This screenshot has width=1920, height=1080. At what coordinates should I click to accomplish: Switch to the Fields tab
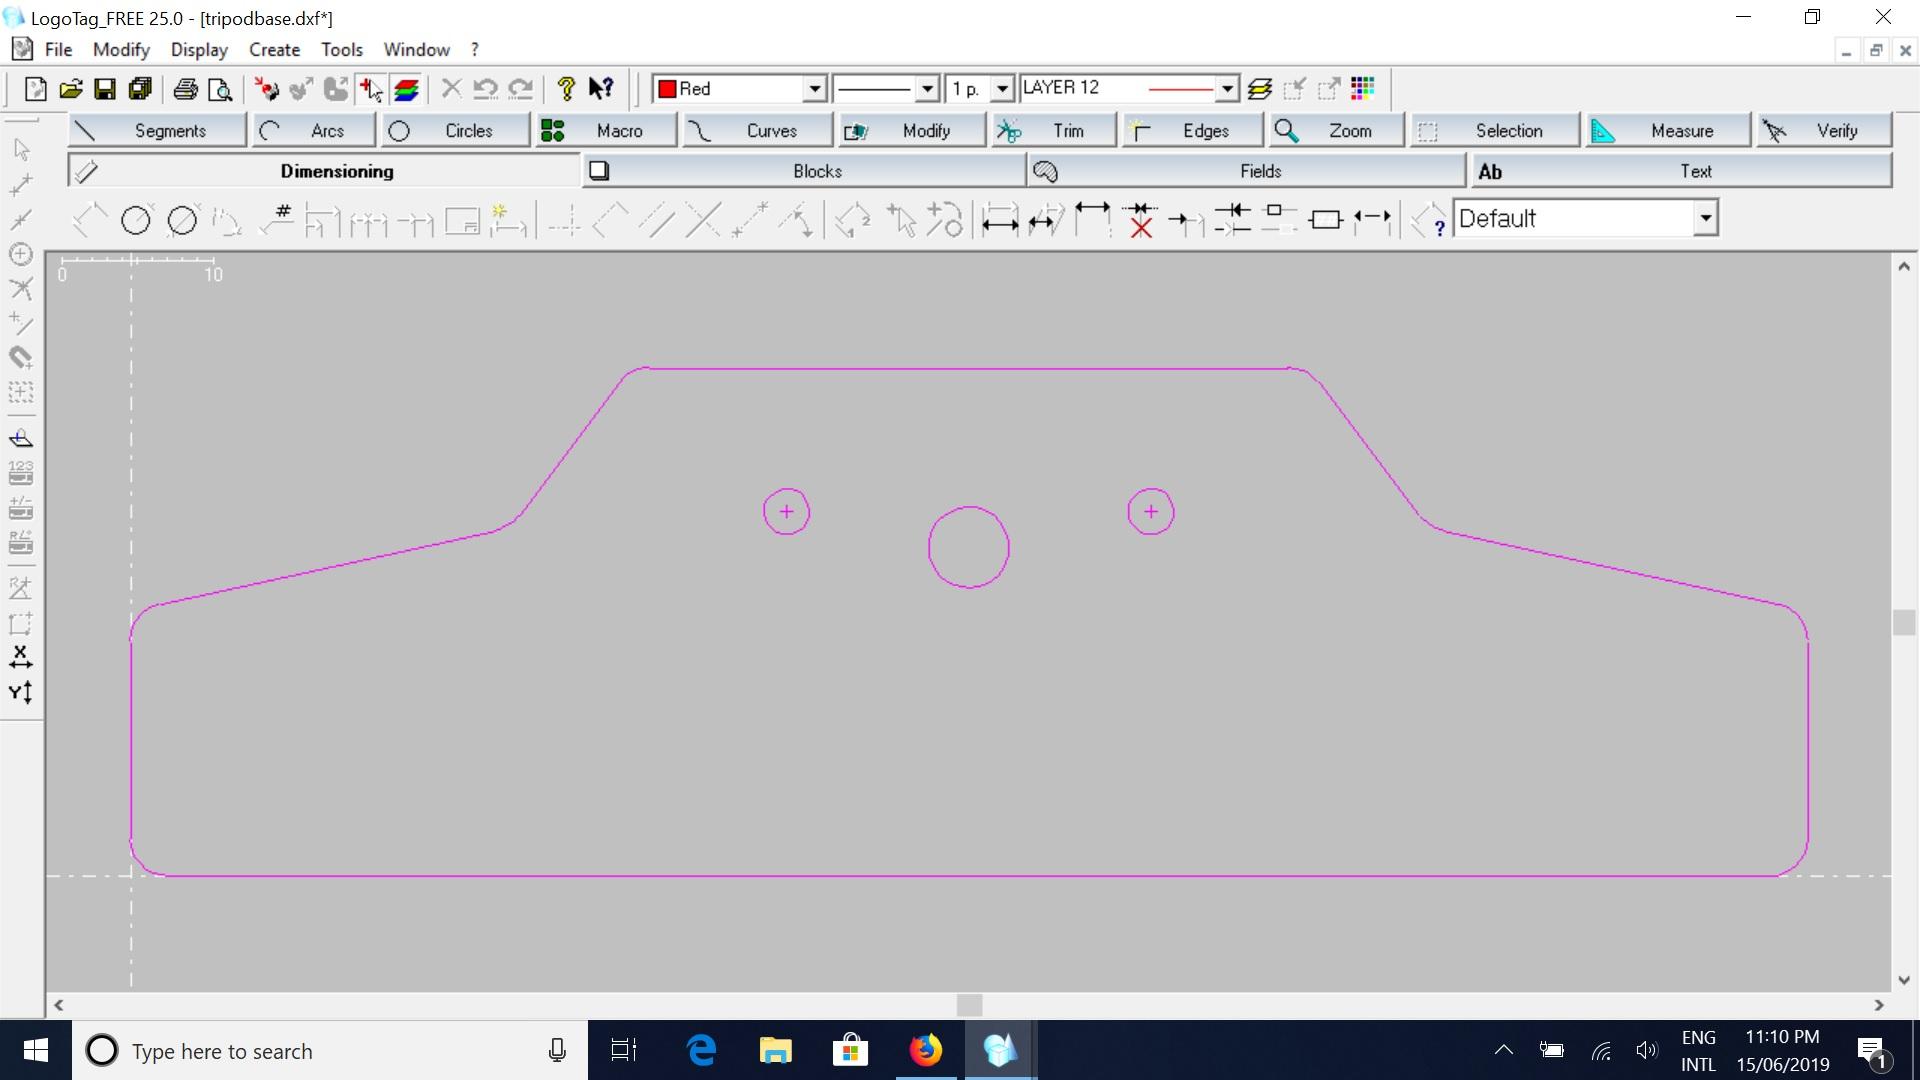point(1246,171)
